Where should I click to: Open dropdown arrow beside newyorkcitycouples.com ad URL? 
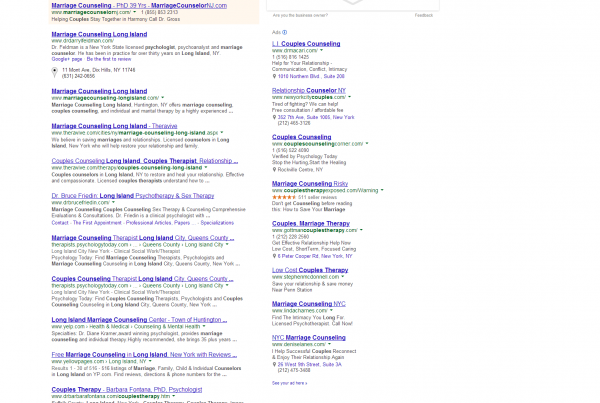click(x=349, y=97)
